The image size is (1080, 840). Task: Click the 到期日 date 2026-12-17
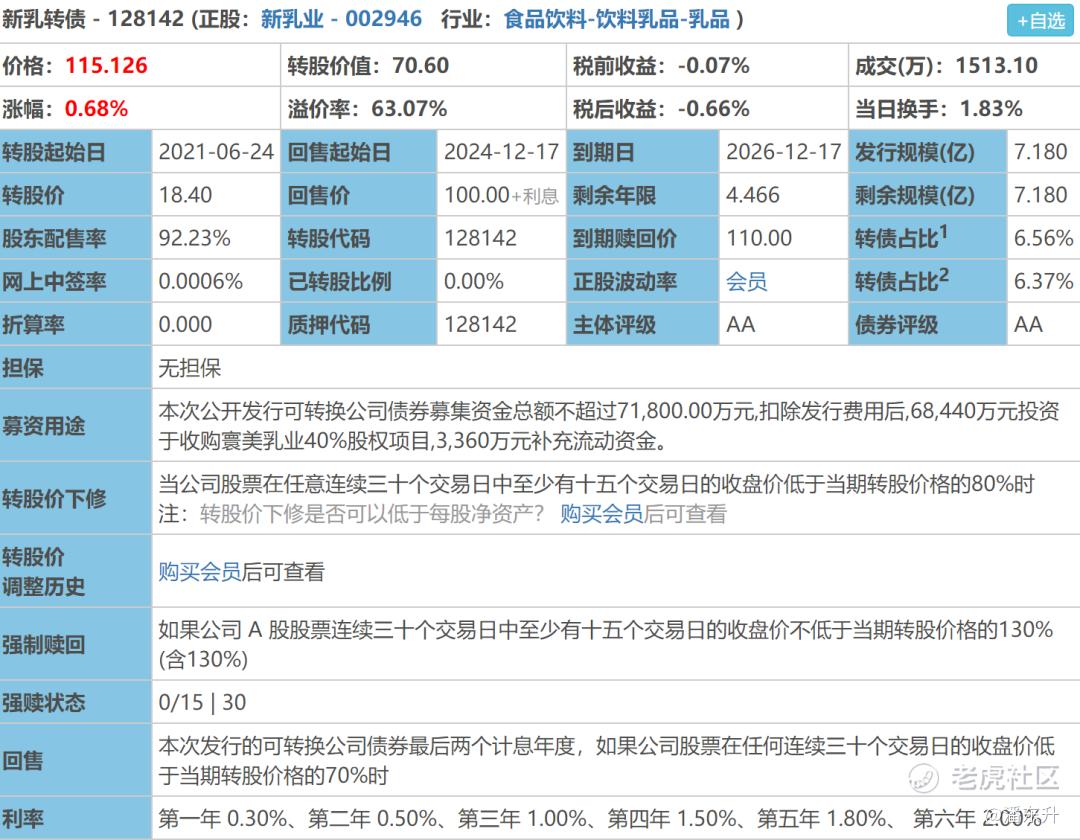(x=784, y=151)
